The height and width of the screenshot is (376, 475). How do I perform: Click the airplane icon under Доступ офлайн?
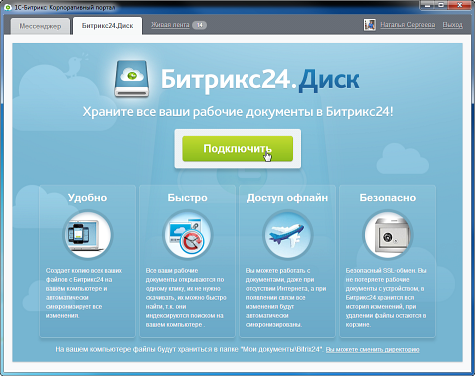[287, 235]
